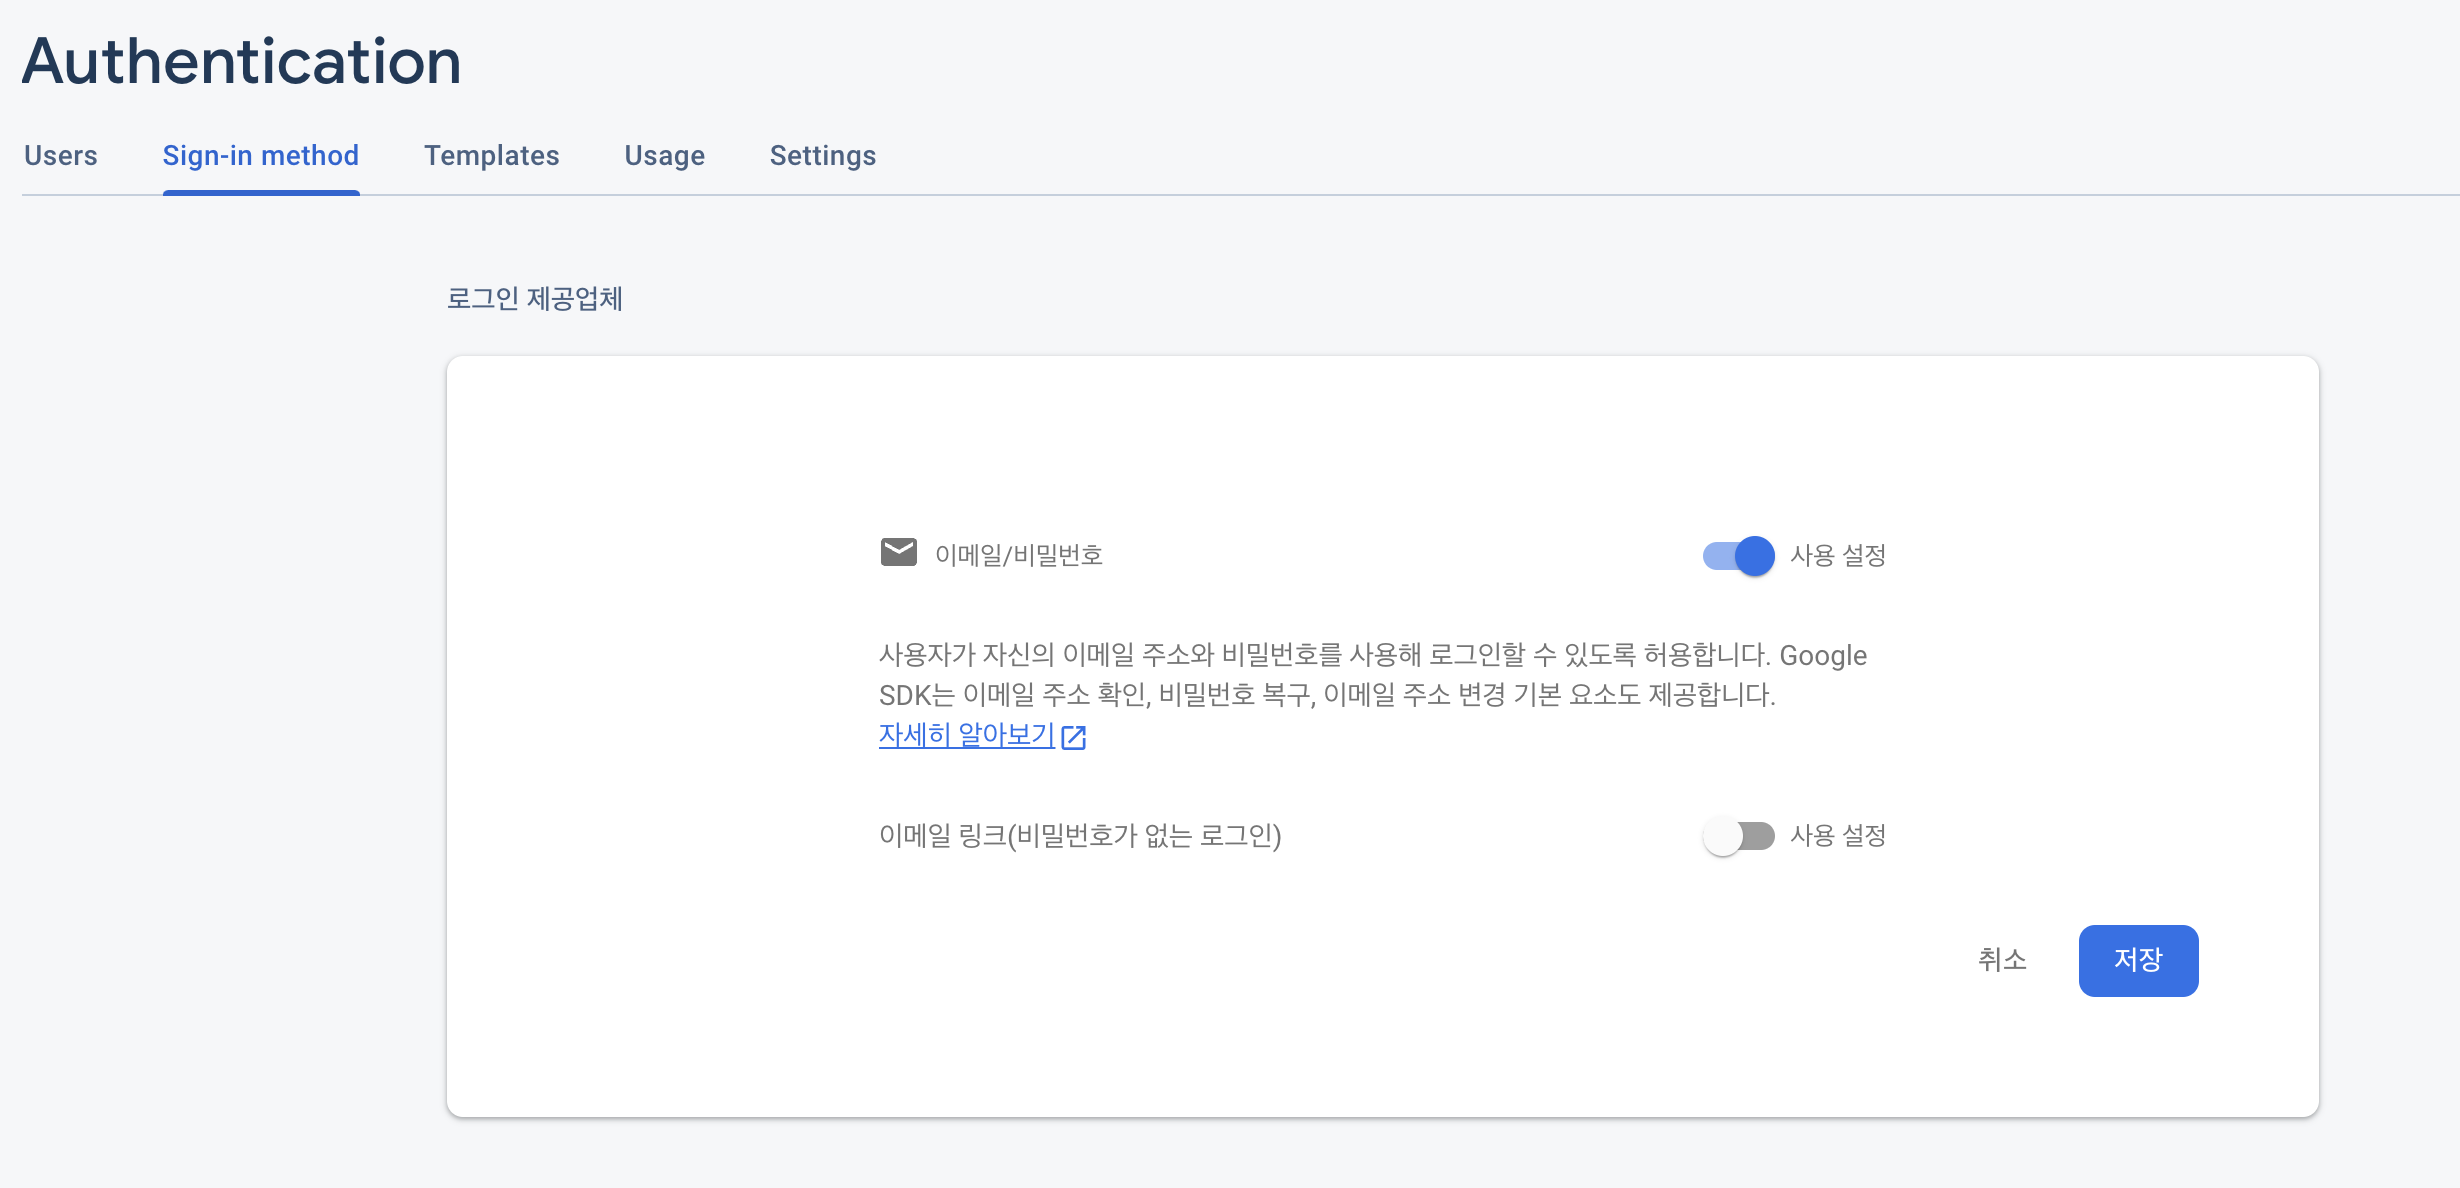Viewport: 2460px width, 1188px height.
Task: Go to the Usage tab
Action: [665, 156]
